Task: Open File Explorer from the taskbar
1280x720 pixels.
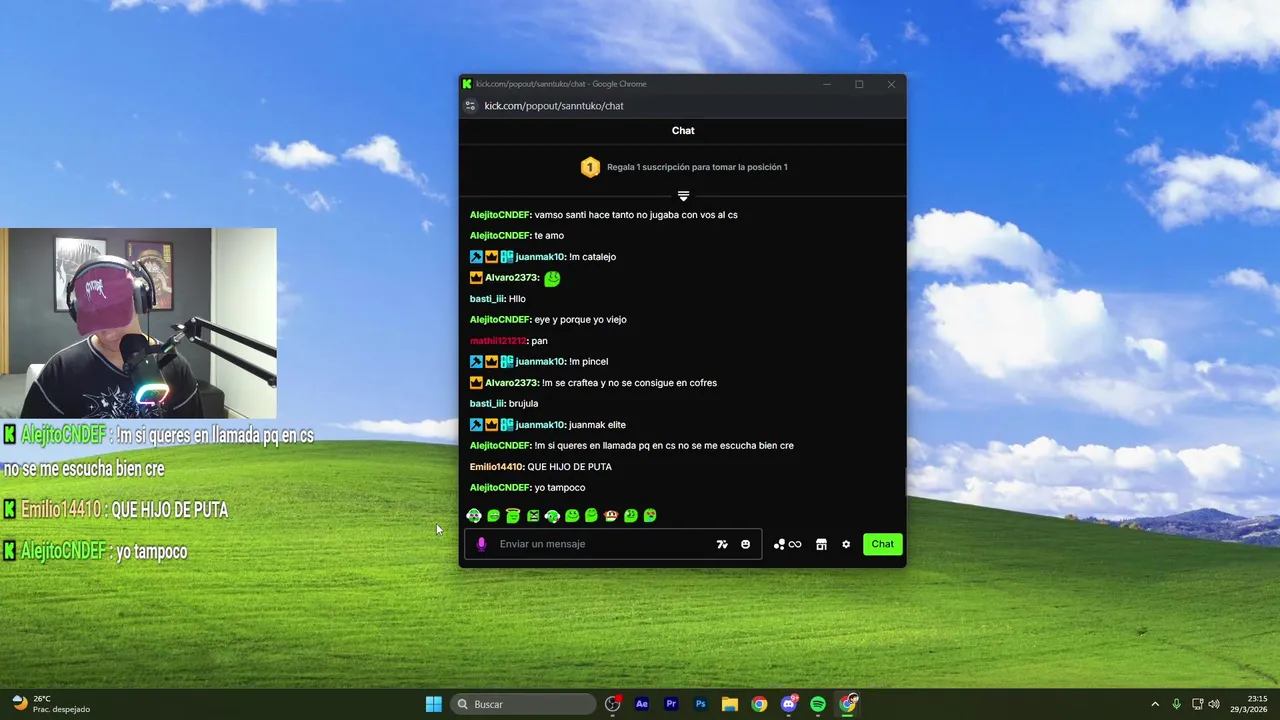Action: [x=730, y=704]
